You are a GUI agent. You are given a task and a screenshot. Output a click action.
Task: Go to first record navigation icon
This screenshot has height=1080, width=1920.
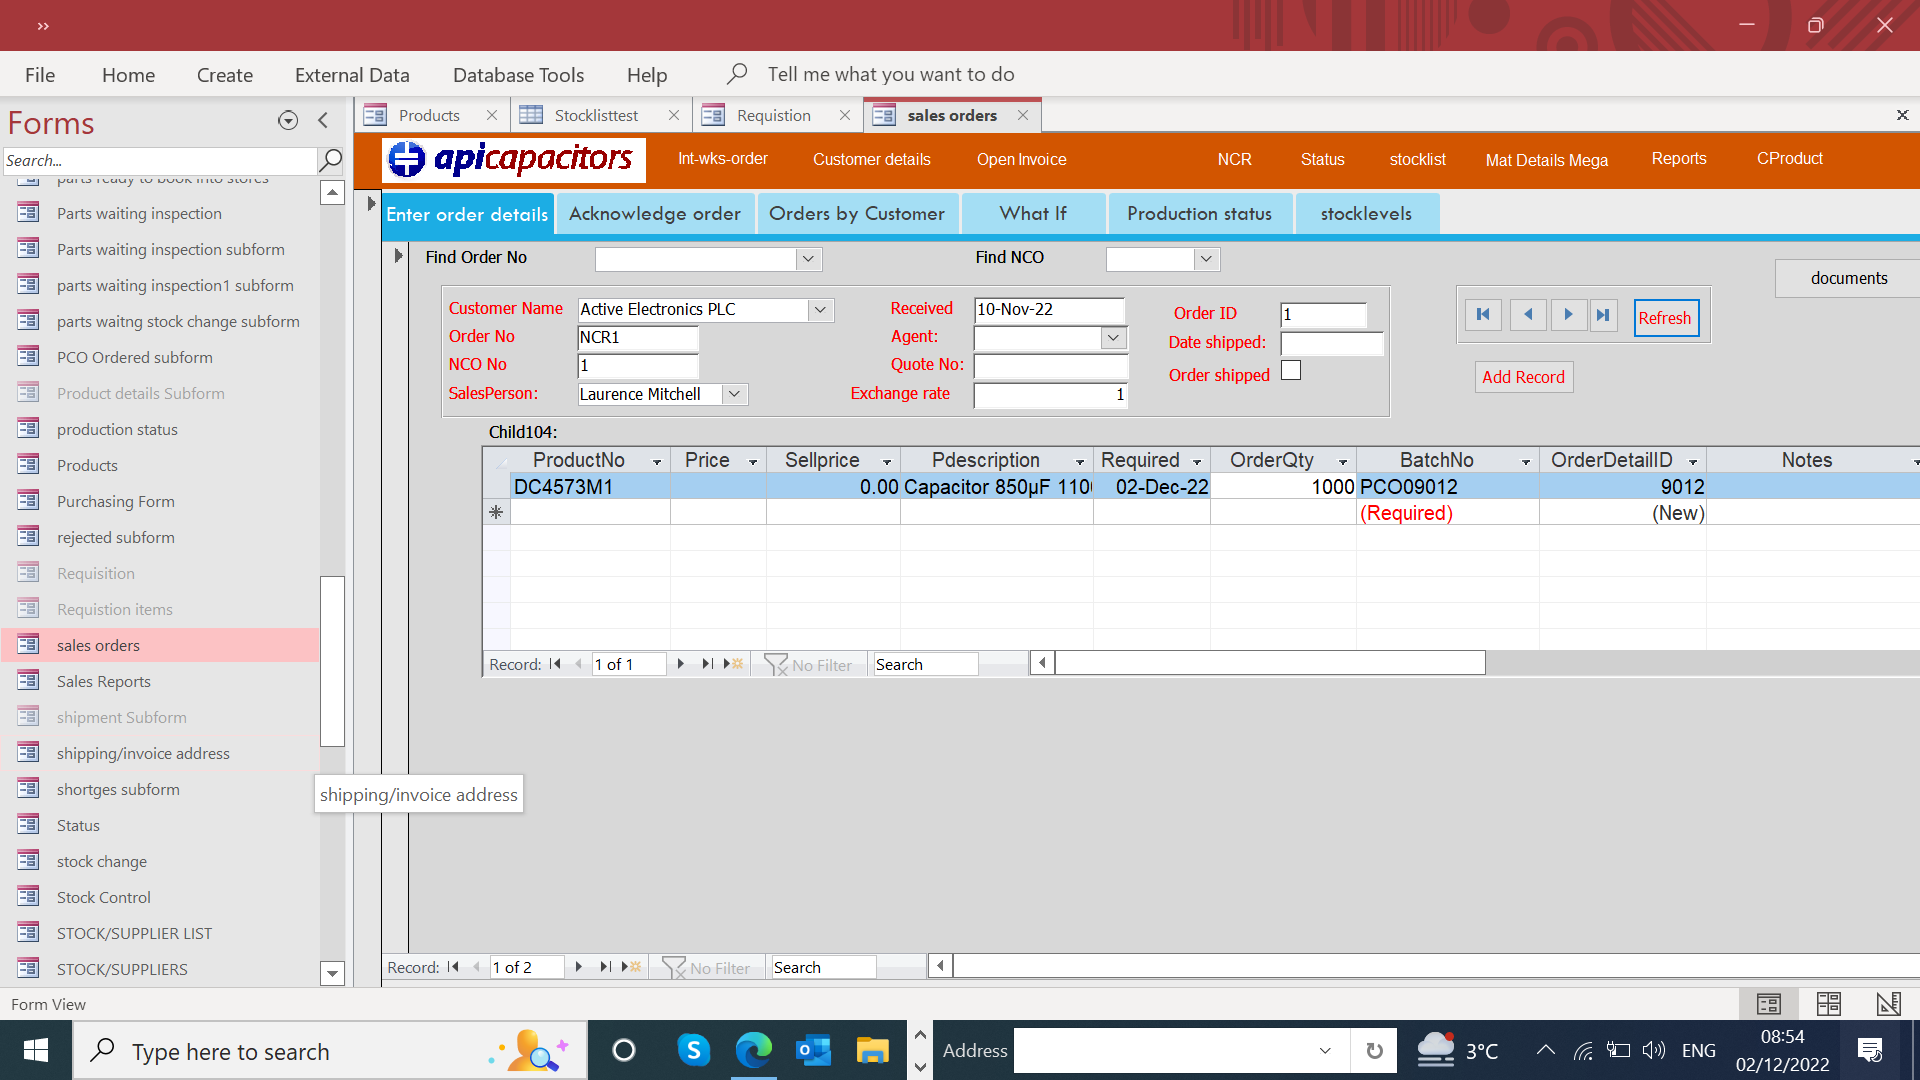pos(1483,315)
